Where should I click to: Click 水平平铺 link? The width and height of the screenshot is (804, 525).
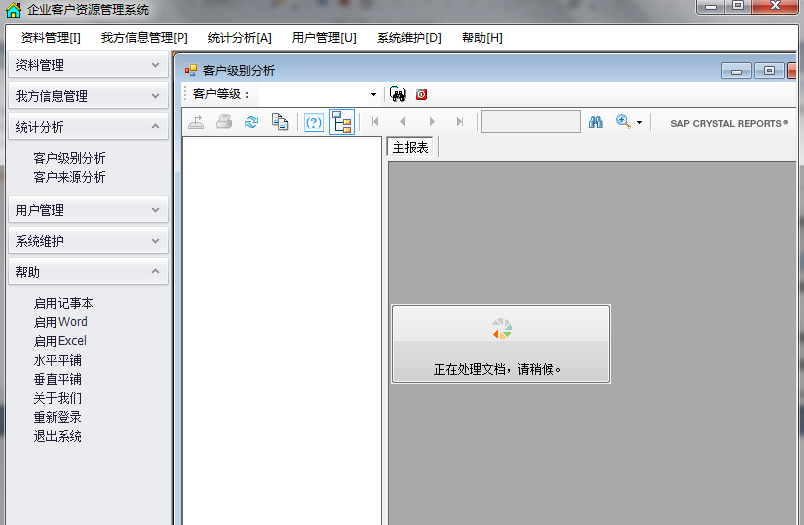57,360
